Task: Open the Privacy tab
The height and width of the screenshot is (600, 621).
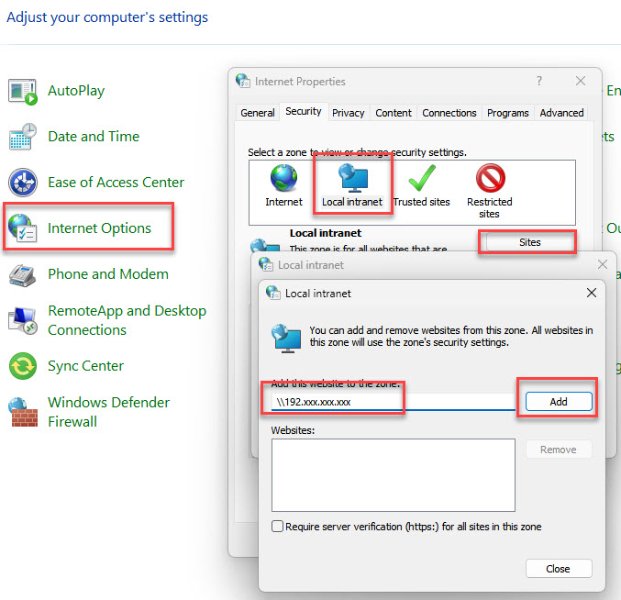Action: pyautogui.click(x=348, y=113)
